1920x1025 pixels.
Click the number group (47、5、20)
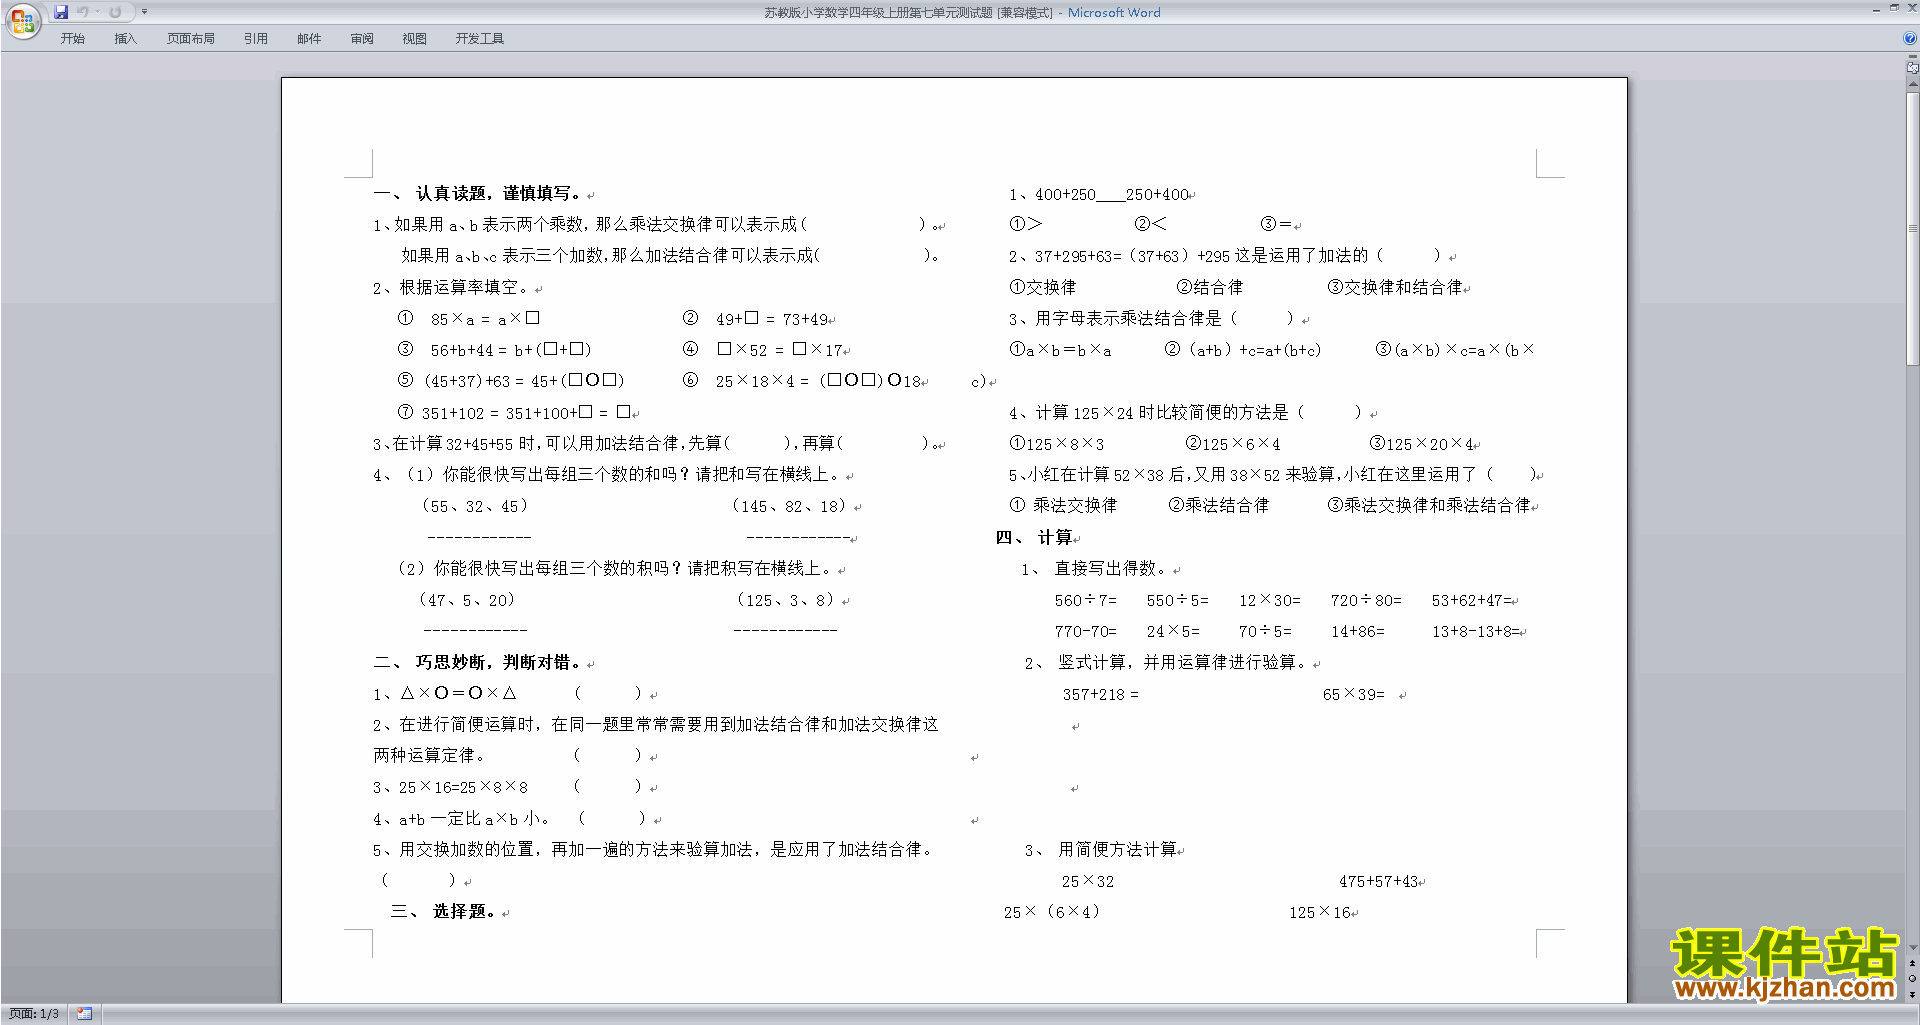click(467, 600)
